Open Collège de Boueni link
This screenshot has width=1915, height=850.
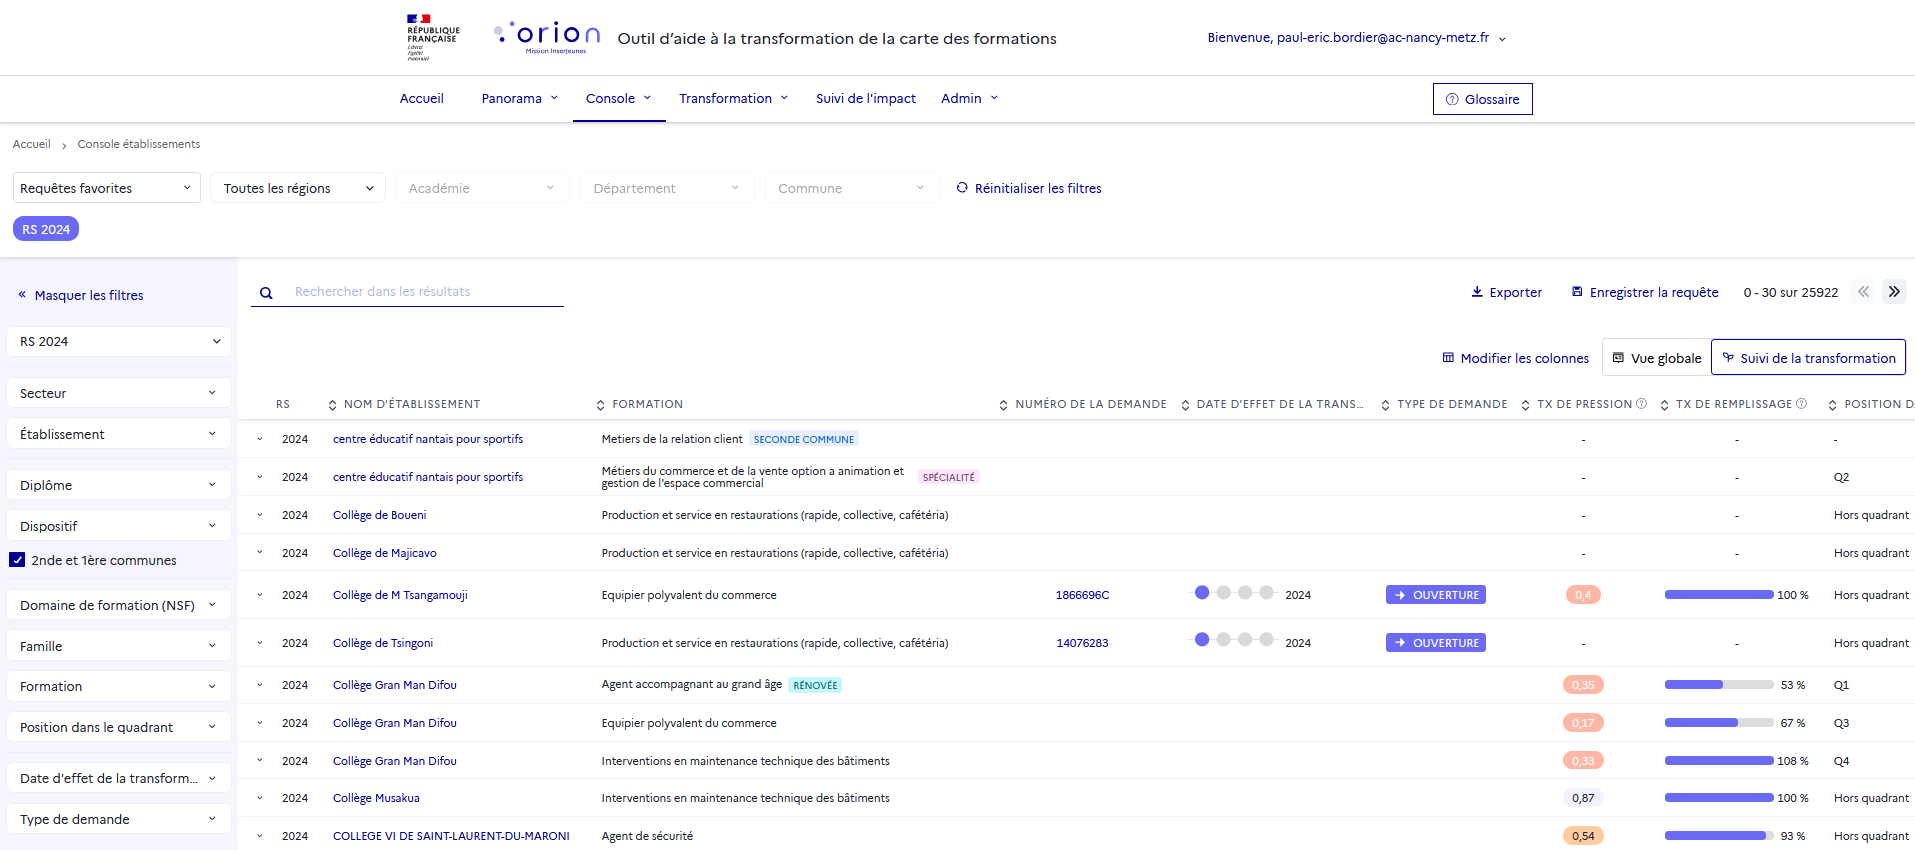[379, 515]
